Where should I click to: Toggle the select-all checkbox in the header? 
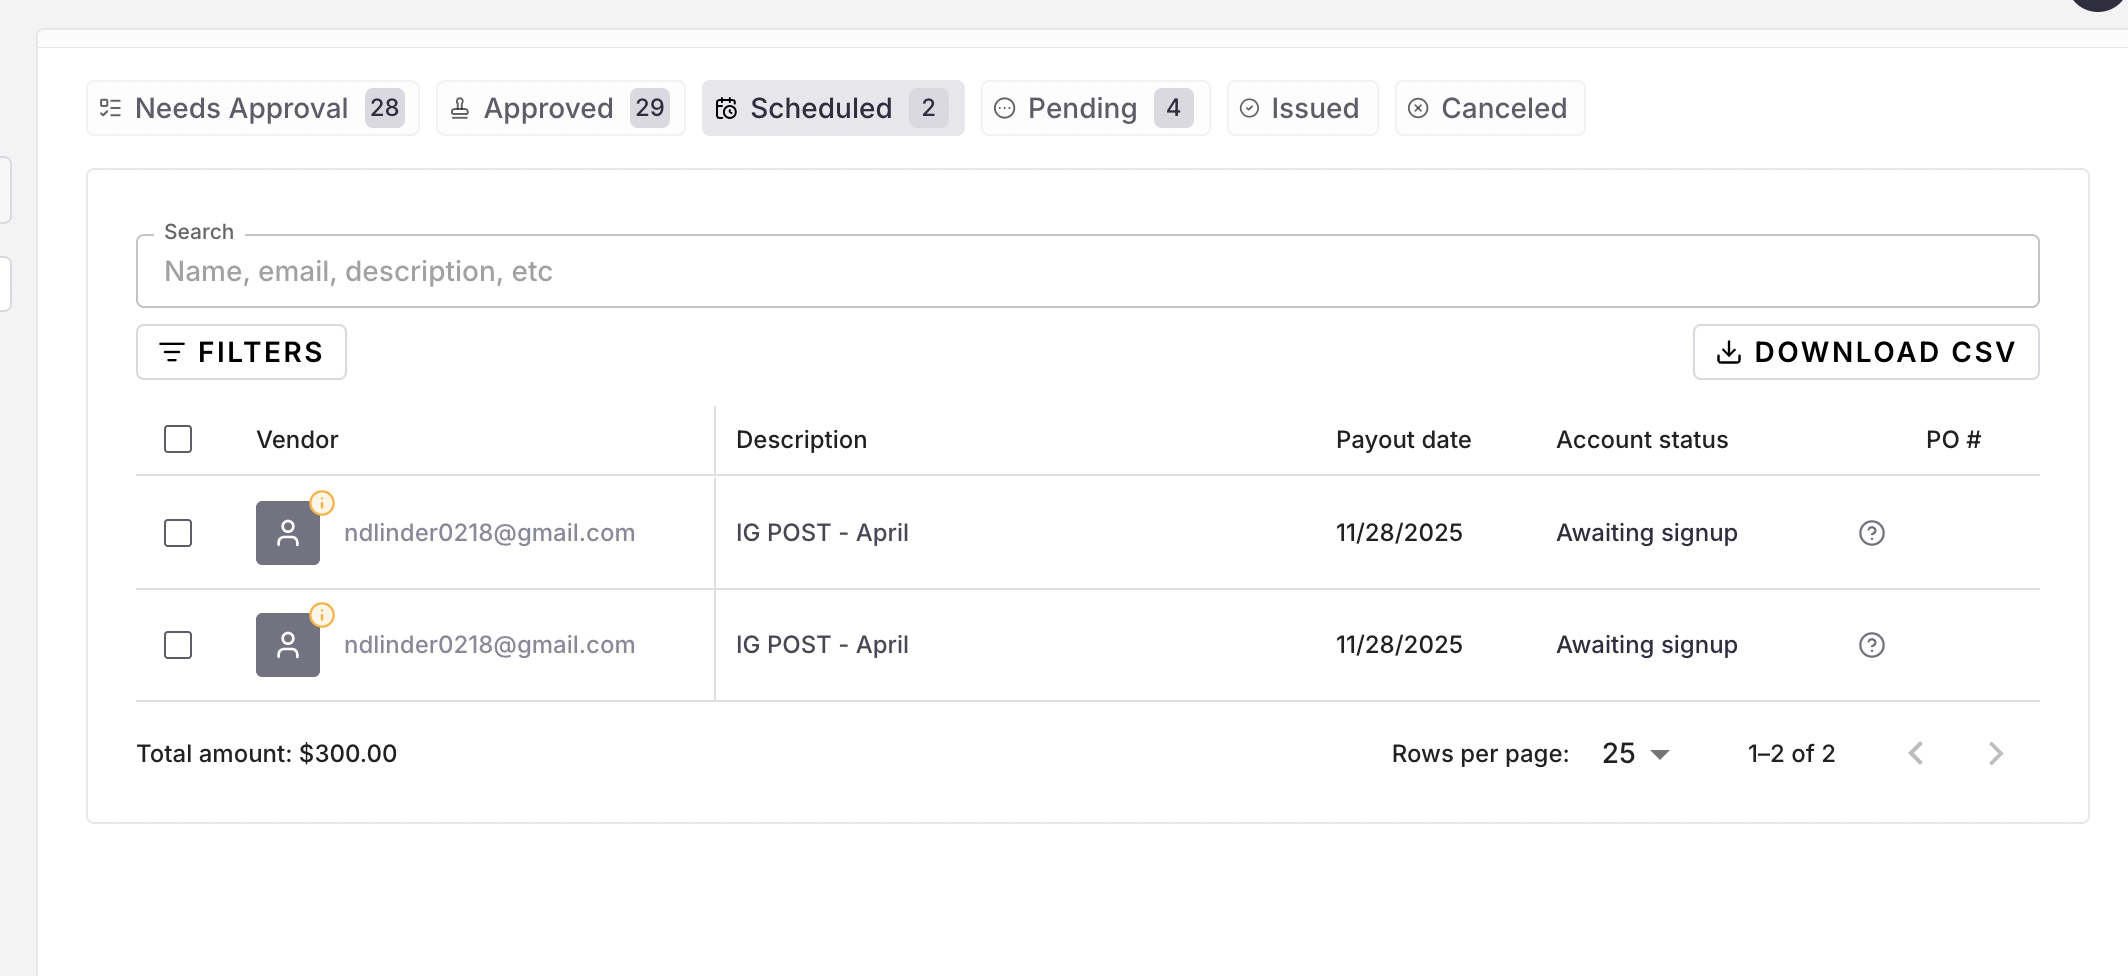(178, 439)
